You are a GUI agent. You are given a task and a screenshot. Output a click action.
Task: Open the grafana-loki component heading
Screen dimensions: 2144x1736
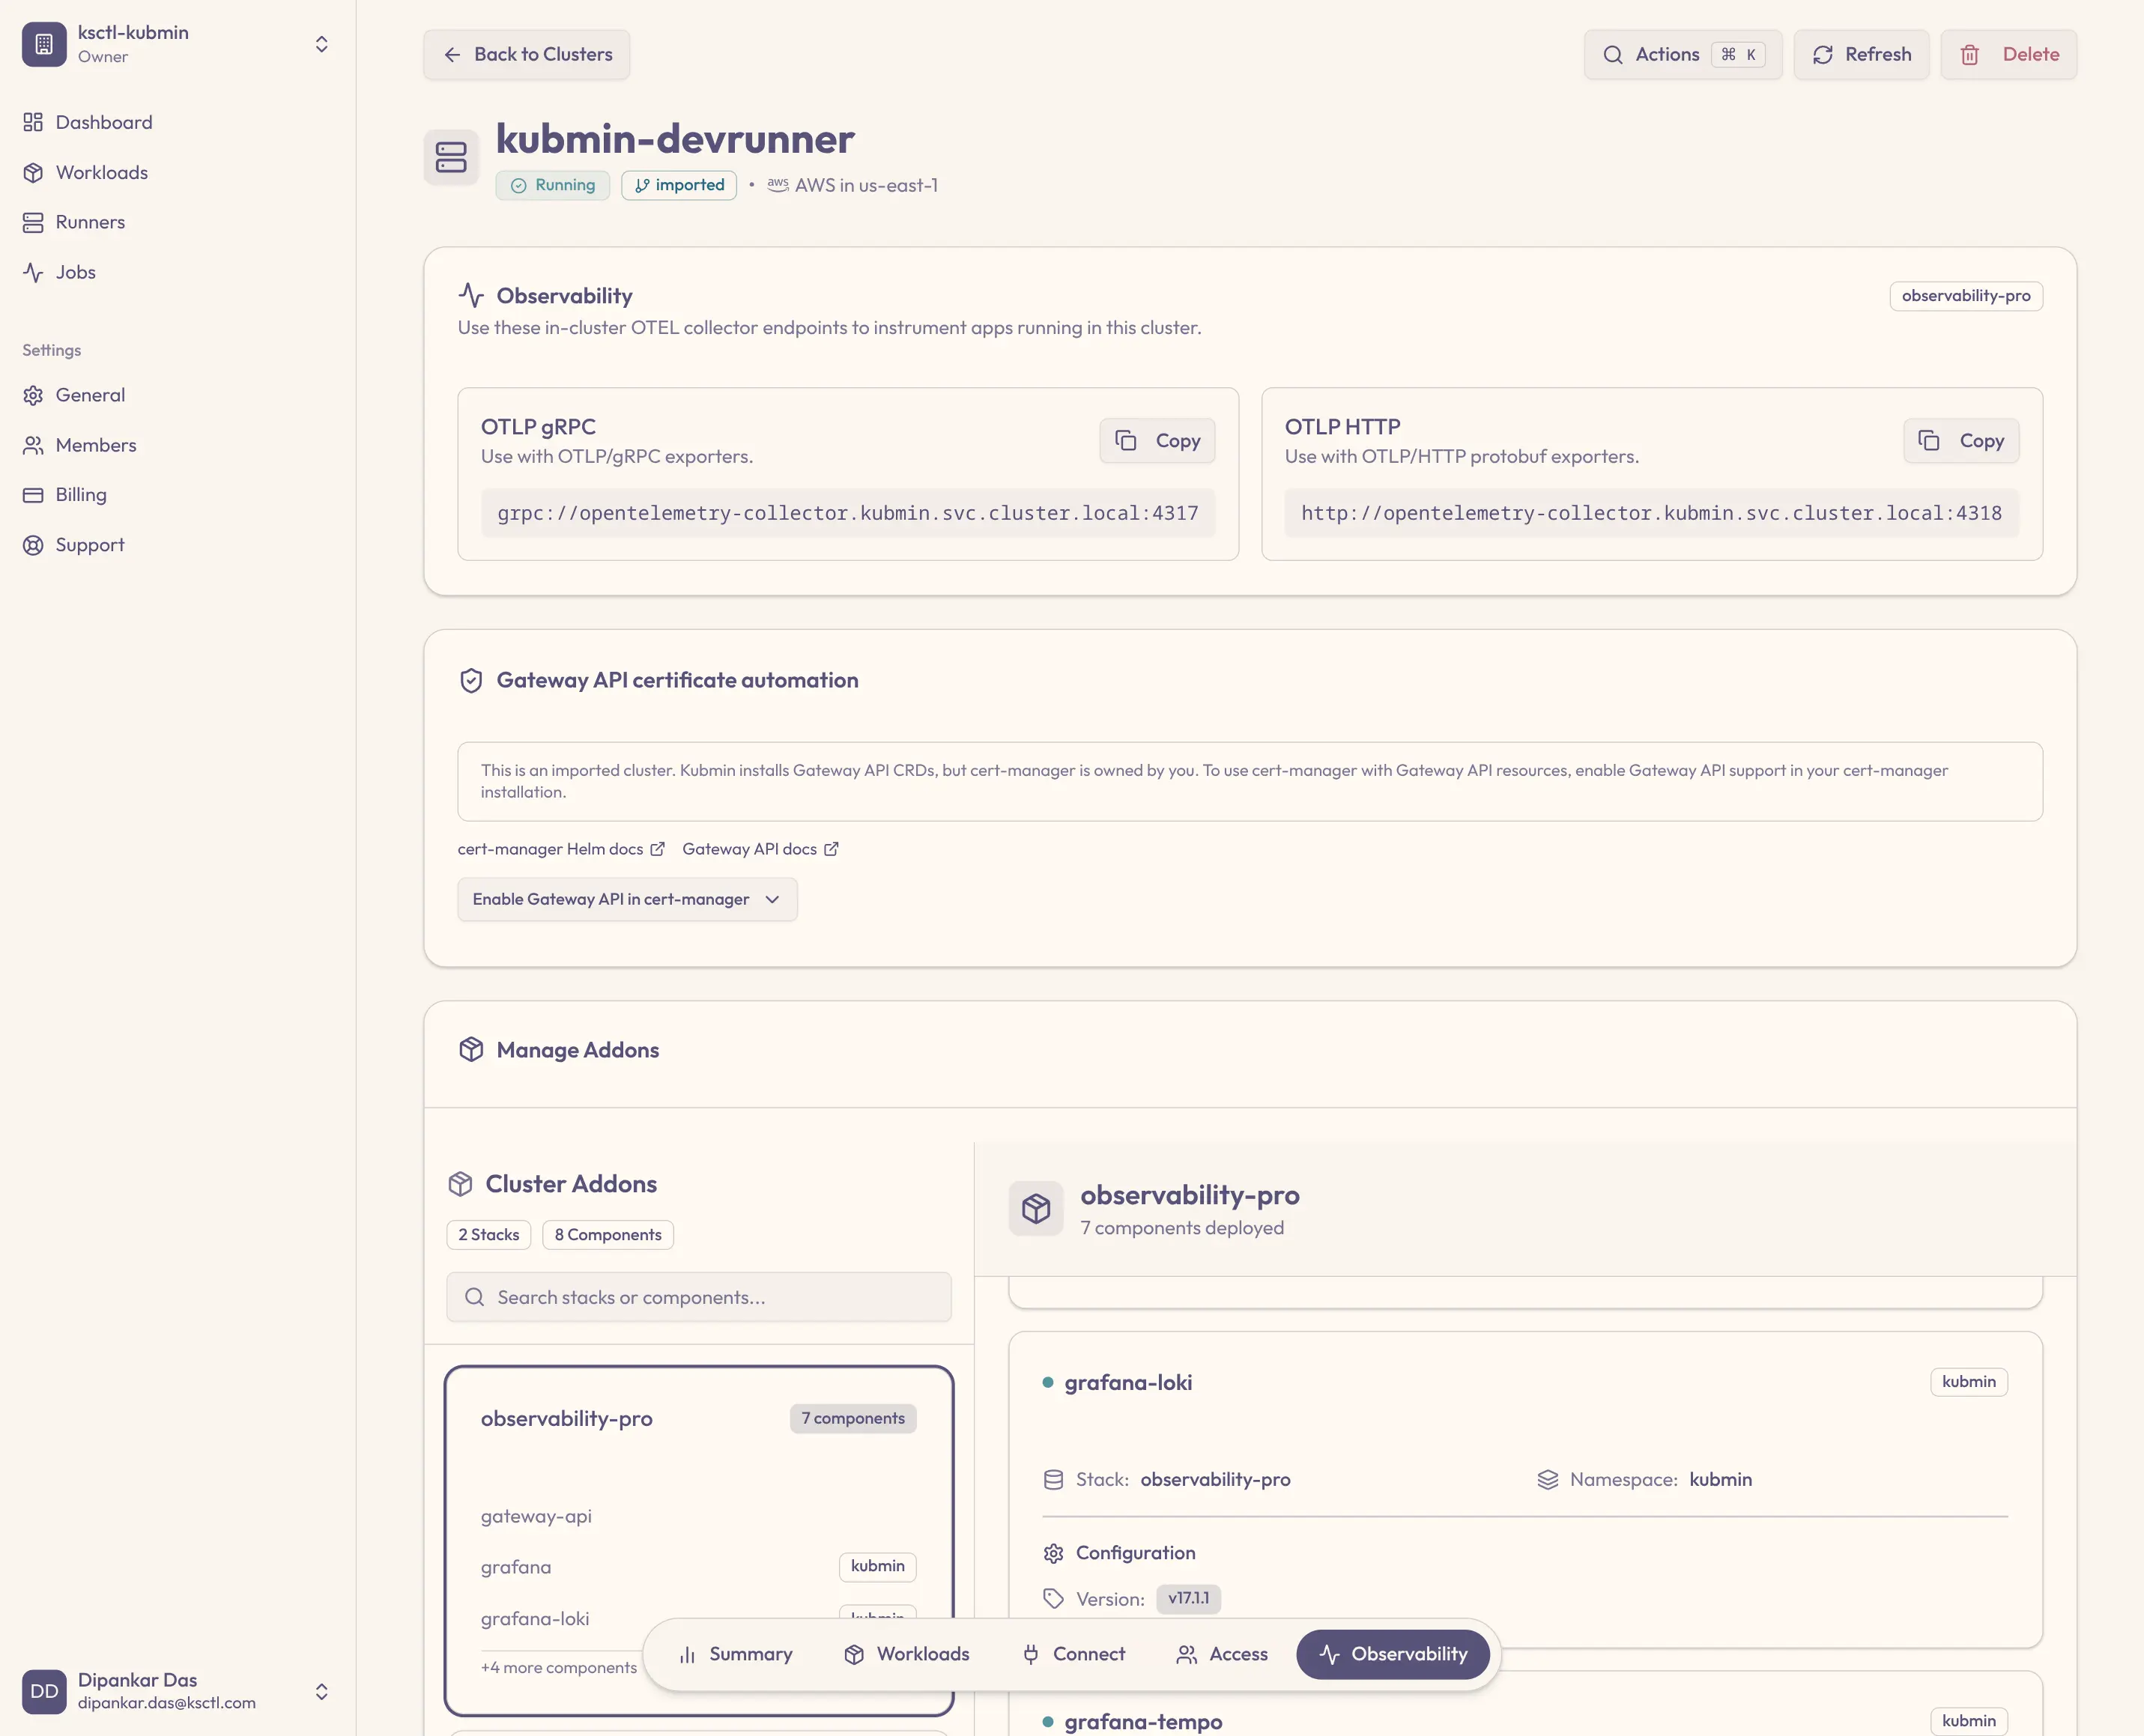[x=1128, y=1382]
